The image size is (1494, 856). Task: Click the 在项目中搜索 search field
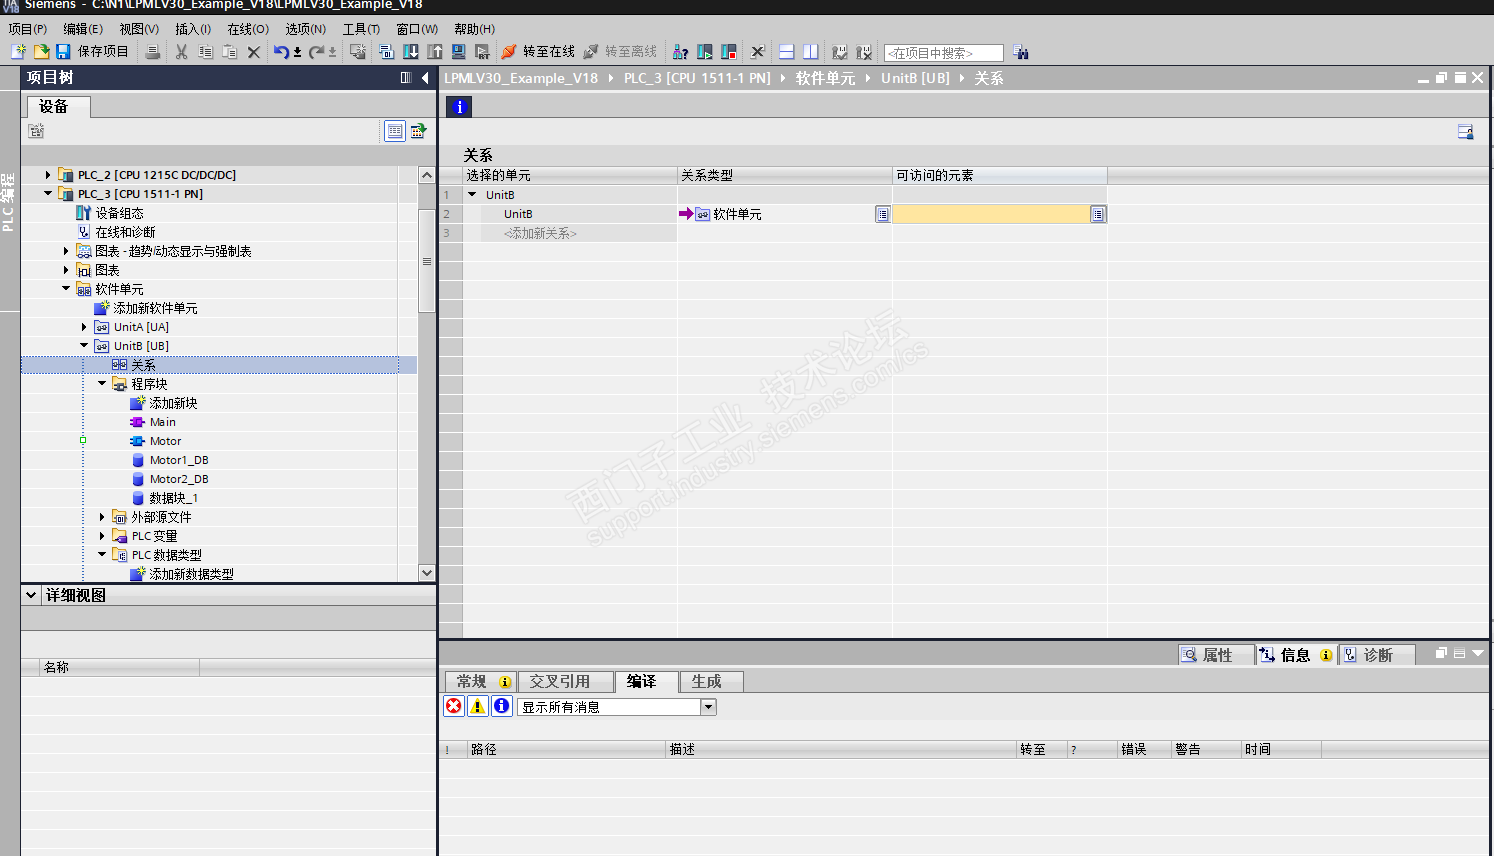943,53
